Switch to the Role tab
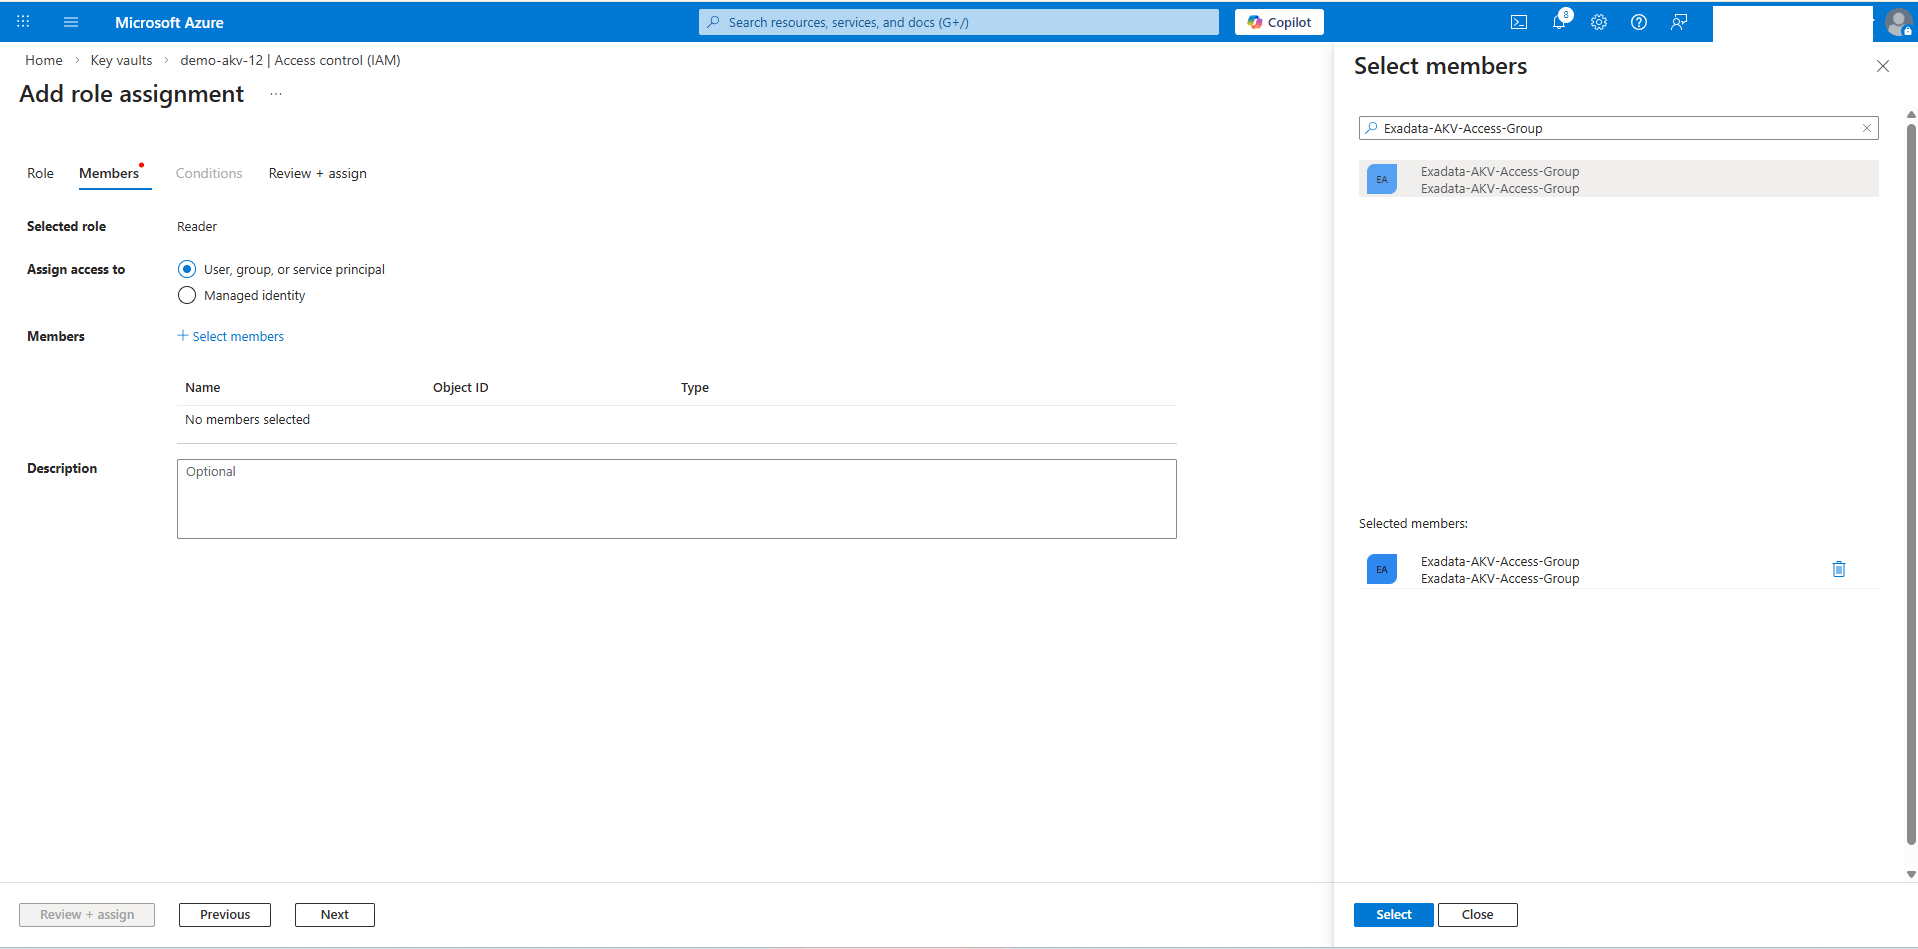The height and width of the screenshot is (949, 1918). tap(40, 173)
